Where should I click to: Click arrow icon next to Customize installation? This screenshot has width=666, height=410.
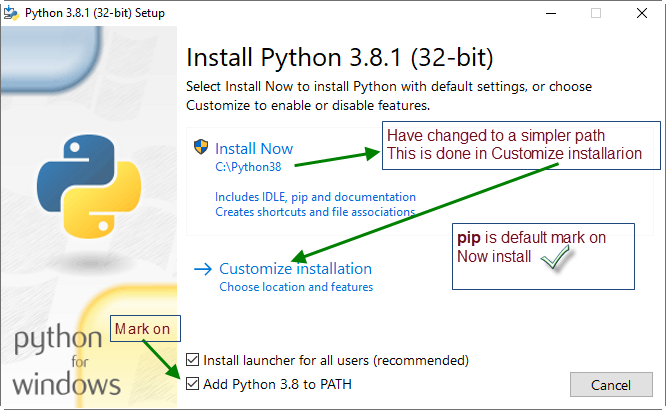[x=203, y=269]
